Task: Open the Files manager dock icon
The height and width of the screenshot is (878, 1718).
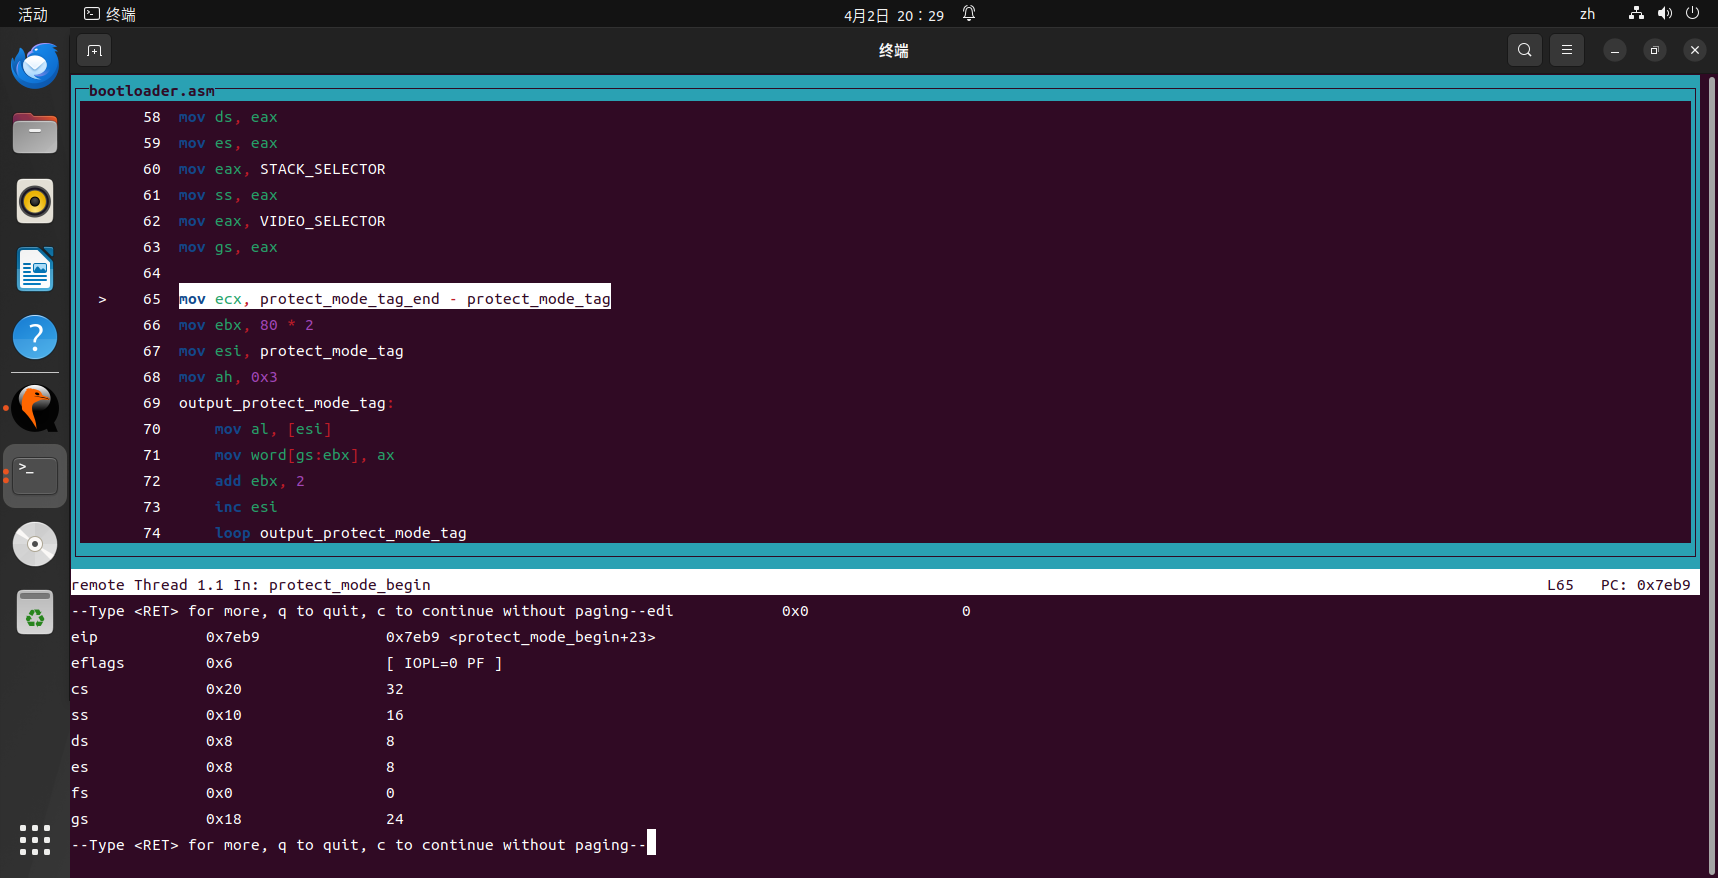Action: 35,133
